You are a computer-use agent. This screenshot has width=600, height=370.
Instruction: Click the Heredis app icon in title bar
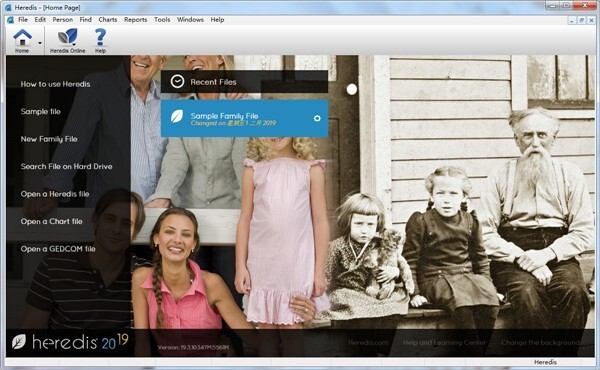8,7
